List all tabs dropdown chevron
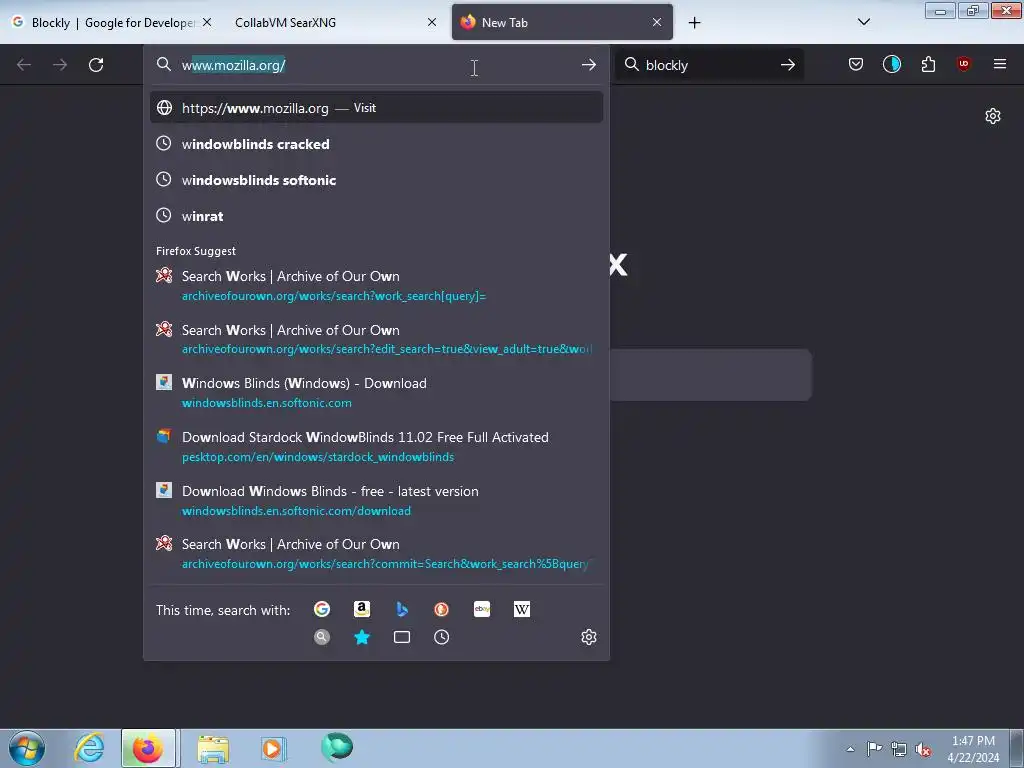The image size is (1024, 768). point(863,22)
